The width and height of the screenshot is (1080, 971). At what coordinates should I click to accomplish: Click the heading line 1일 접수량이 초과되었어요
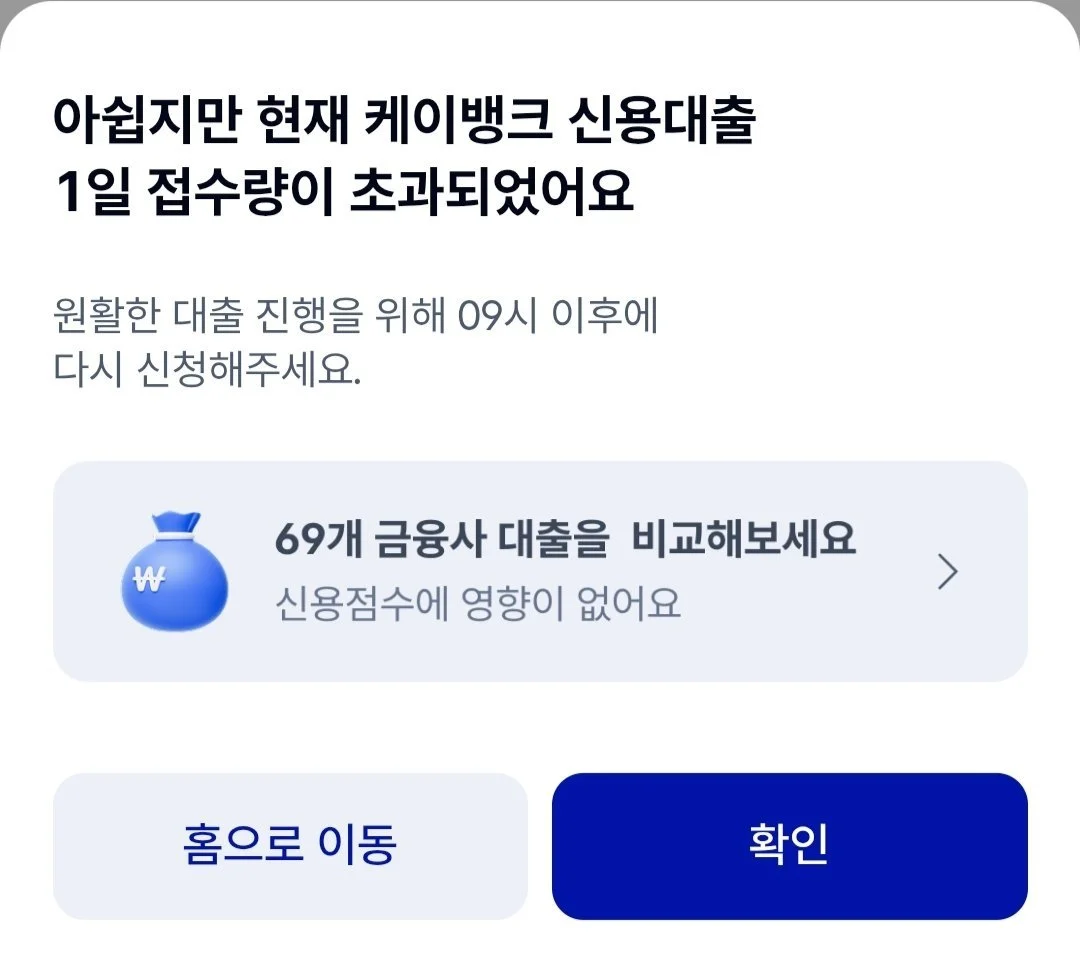345,192
